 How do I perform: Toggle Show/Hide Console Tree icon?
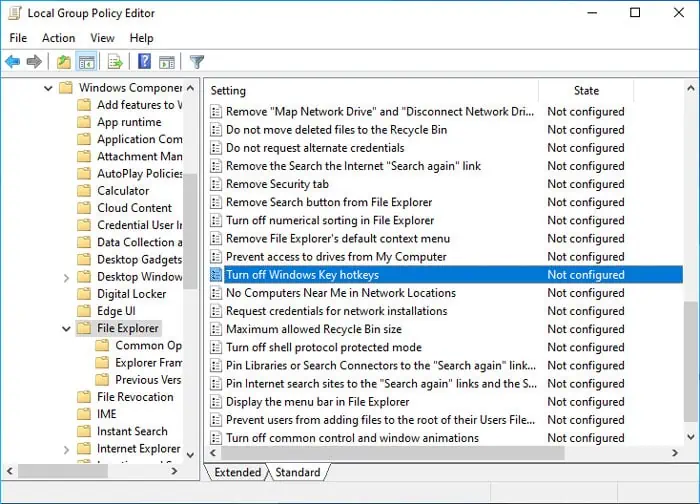(86, 62)
